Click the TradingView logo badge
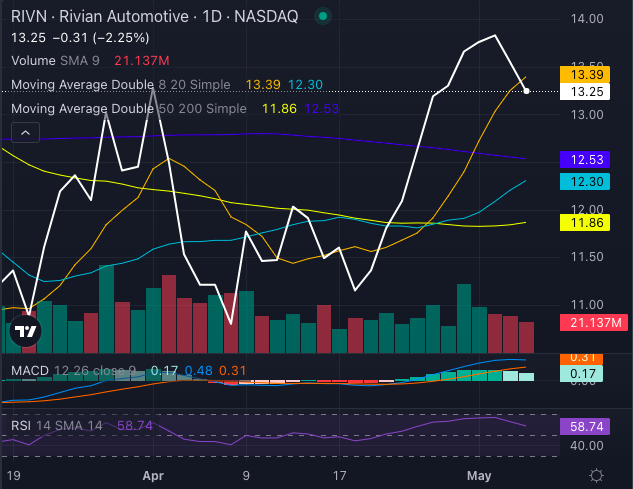 pos(25,331)
